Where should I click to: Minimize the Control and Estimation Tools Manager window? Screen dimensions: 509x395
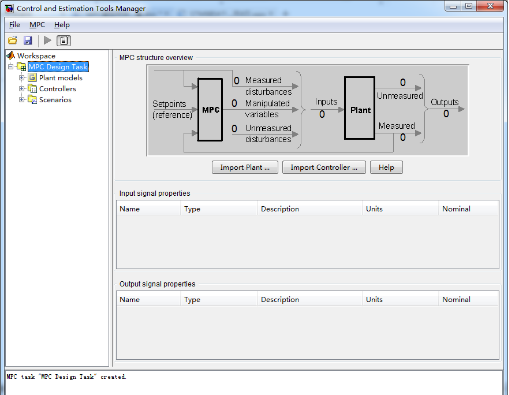(x=453, y=6)
